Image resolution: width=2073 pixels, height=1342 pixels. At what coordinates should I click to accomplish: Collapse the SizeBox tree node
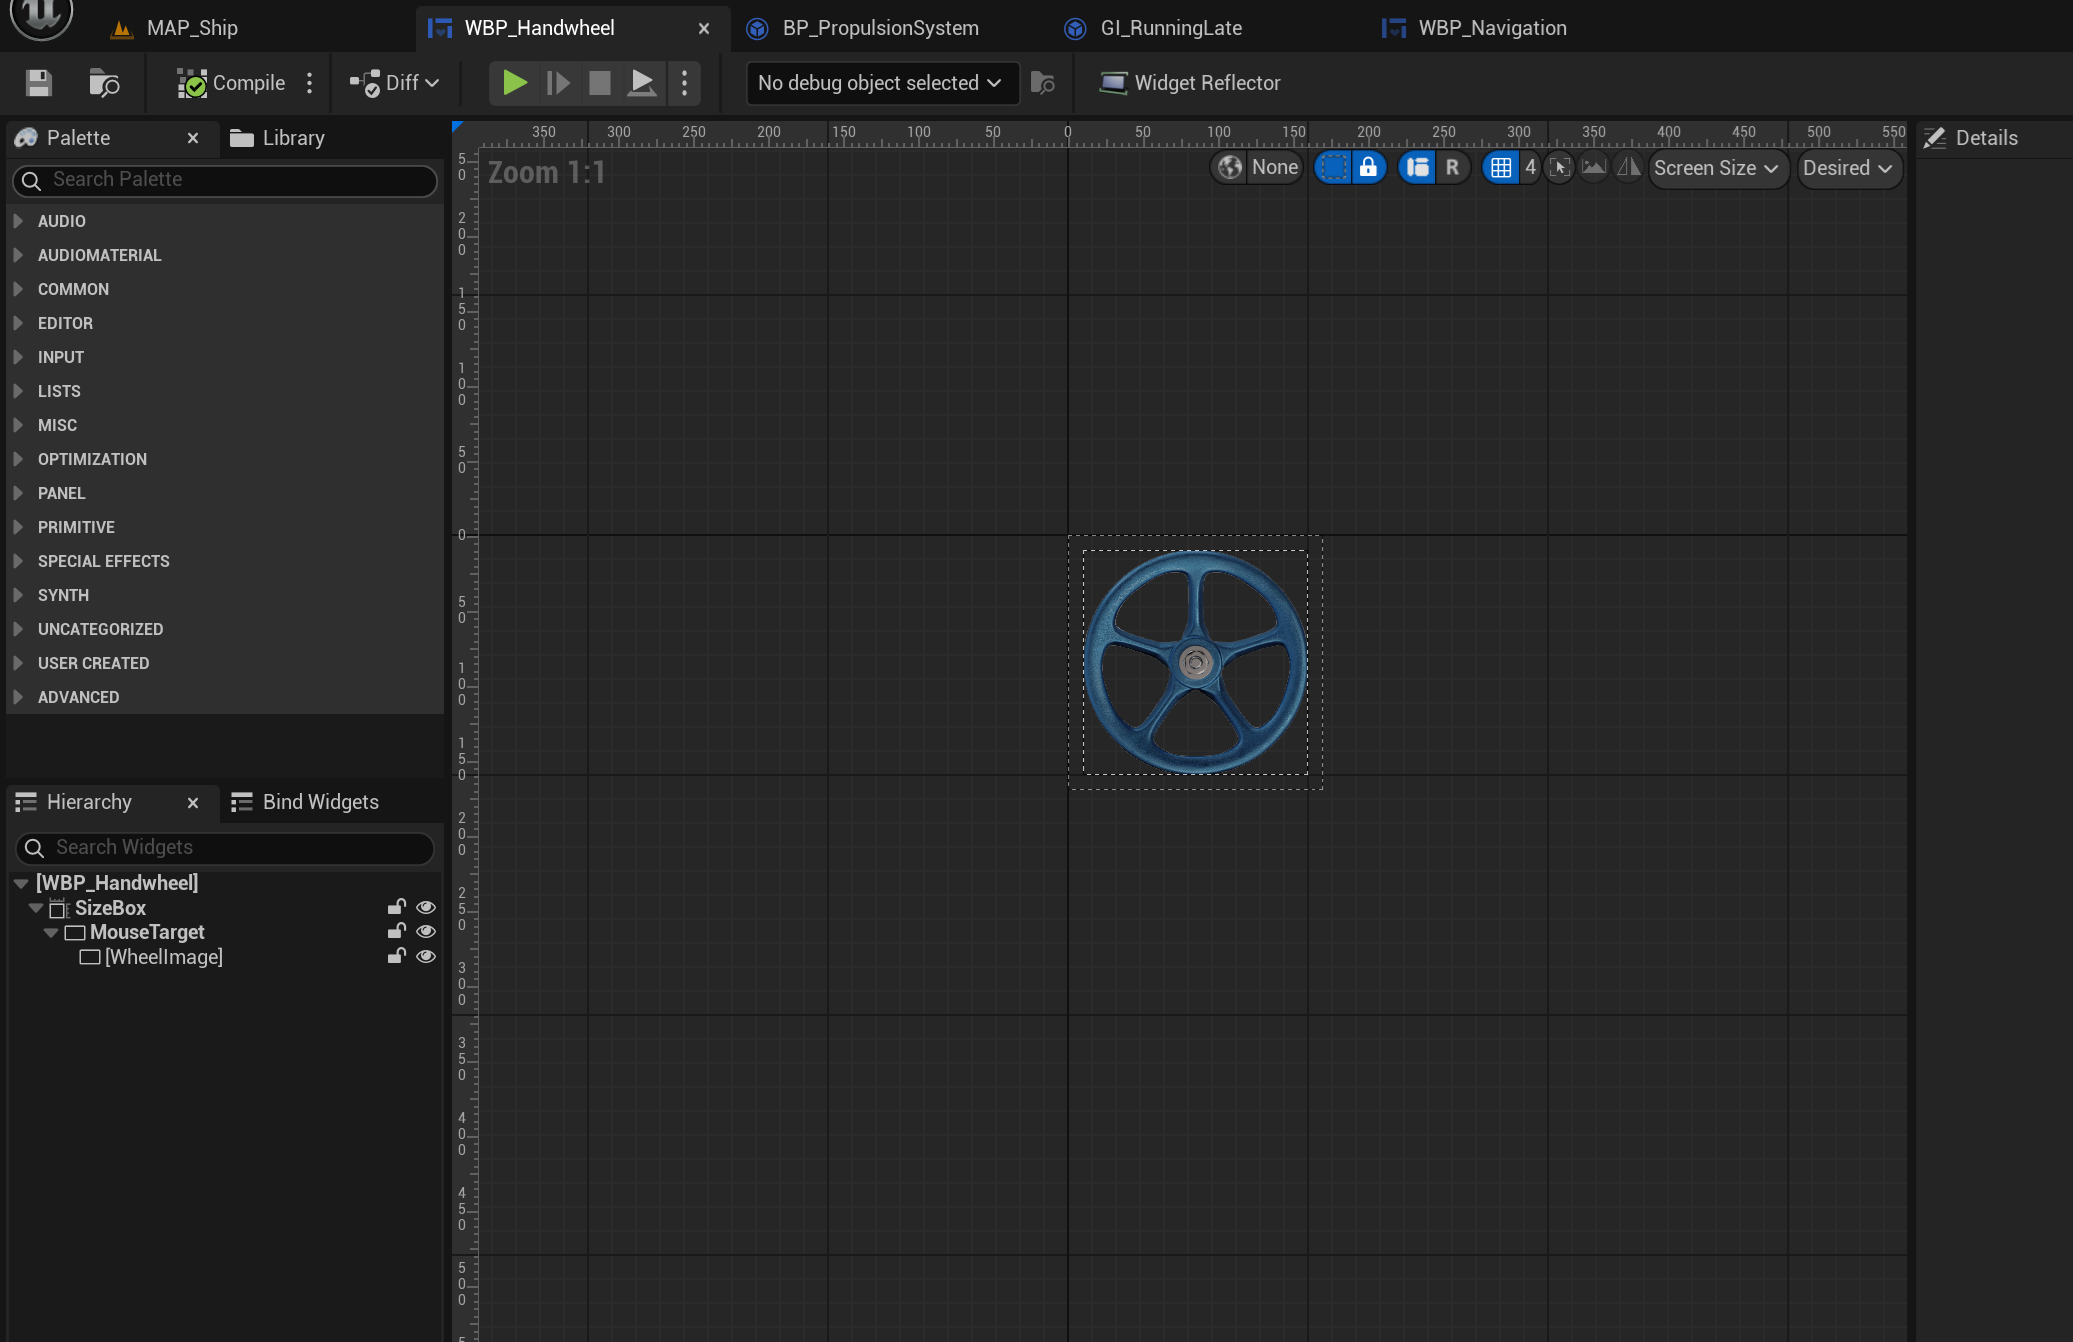click(36, 908)
